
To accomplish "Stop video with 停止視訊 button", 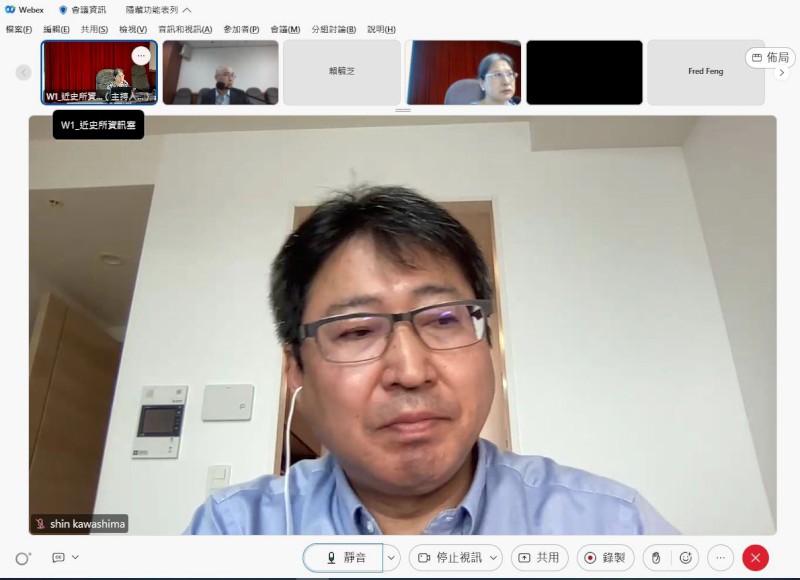I will click(448, 558).
